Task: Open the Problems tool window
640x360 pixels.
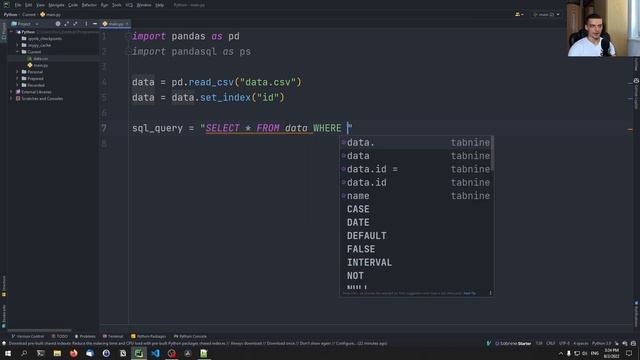Action: (84, 336)
